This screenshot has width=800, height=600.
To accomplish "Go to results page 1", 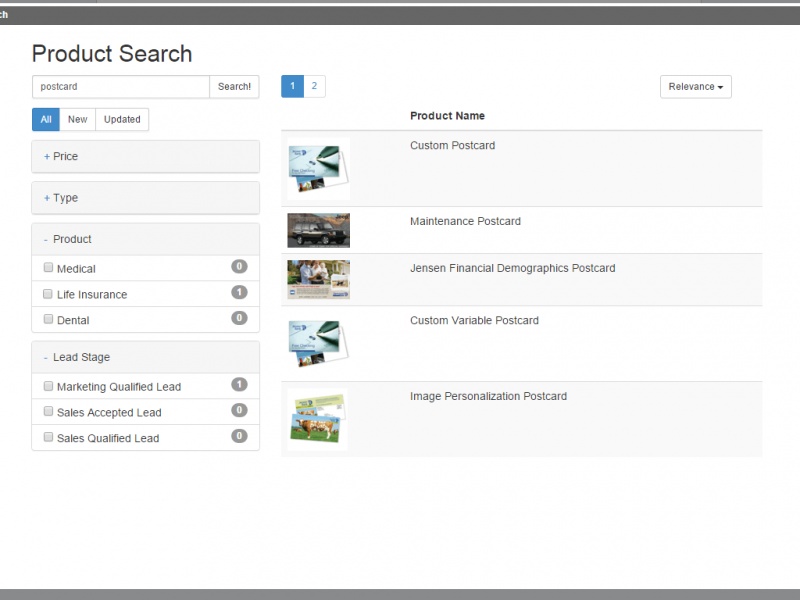I will point(292,86).
